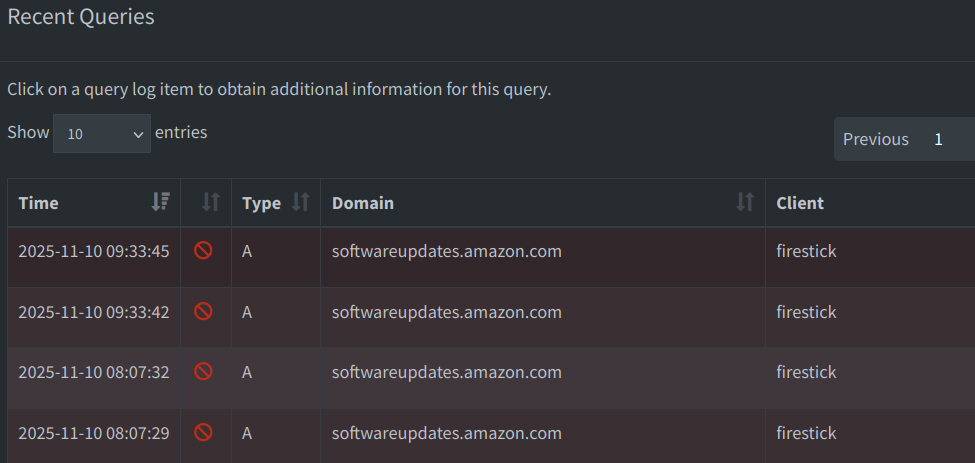The height and width of the screenshot is (463, 975).
Task: Click softwareupdates.amazon.com domain in first row
Action: pyautogui.click(x=446, y=252)
